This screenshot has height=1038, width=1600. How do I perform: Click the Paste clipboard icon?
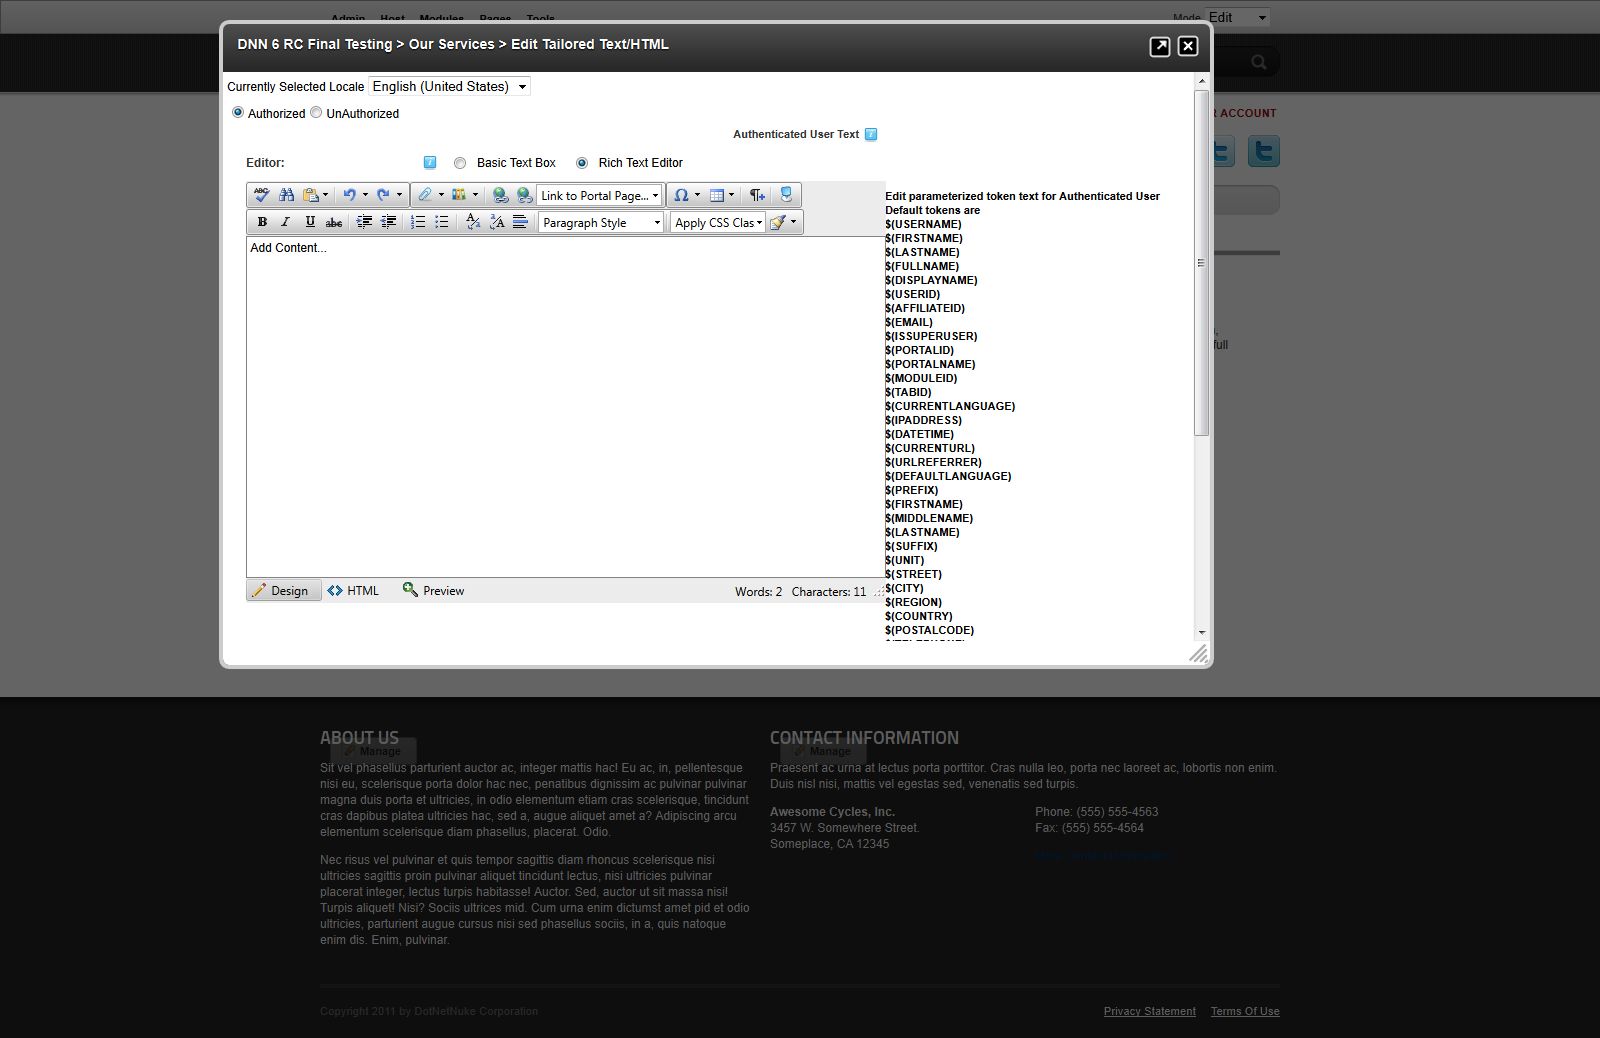click(311, 195)
